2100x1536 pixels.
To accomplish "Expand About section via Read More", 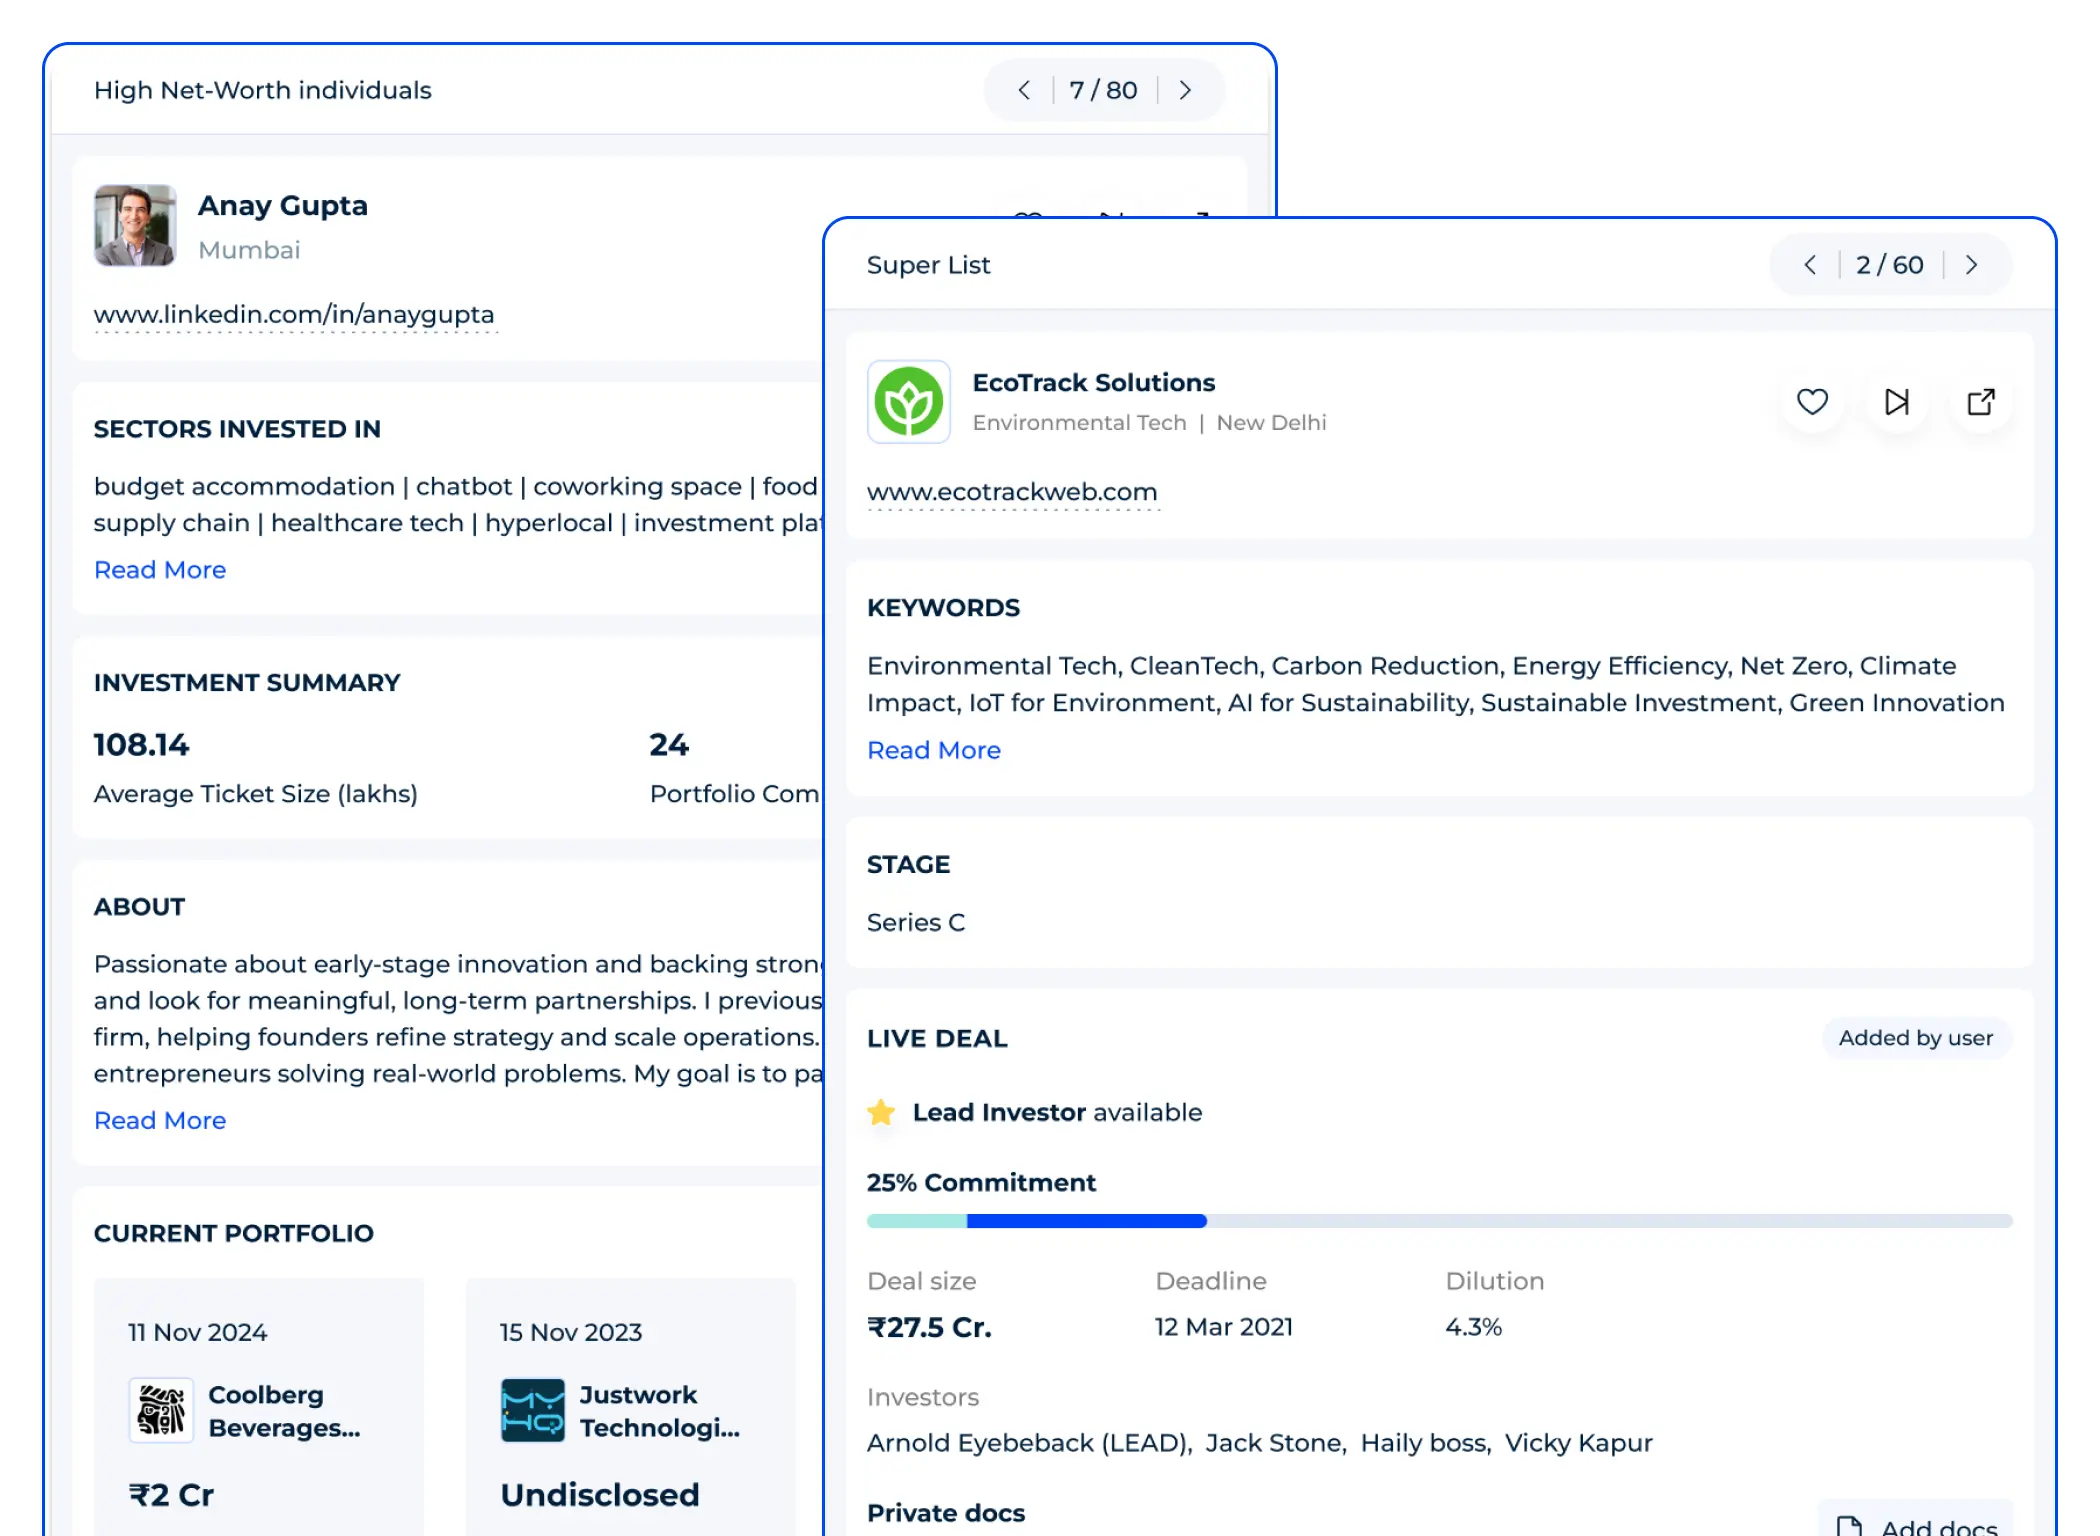I will 160,1121.
